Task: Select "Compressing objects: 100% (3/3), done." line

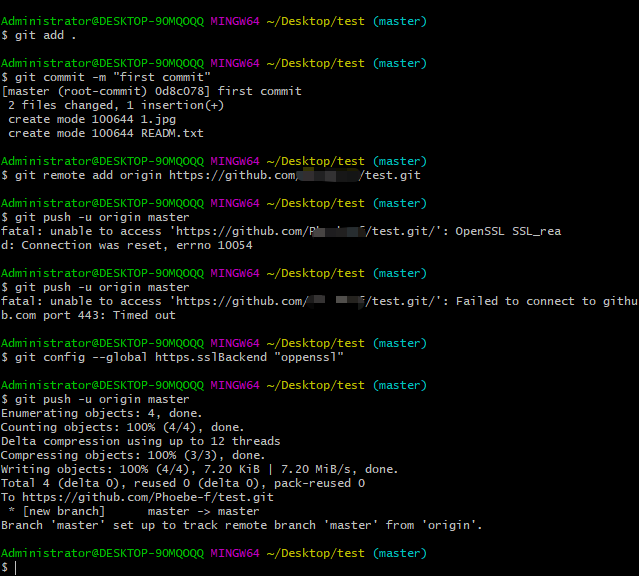Action: coord(133,455)
